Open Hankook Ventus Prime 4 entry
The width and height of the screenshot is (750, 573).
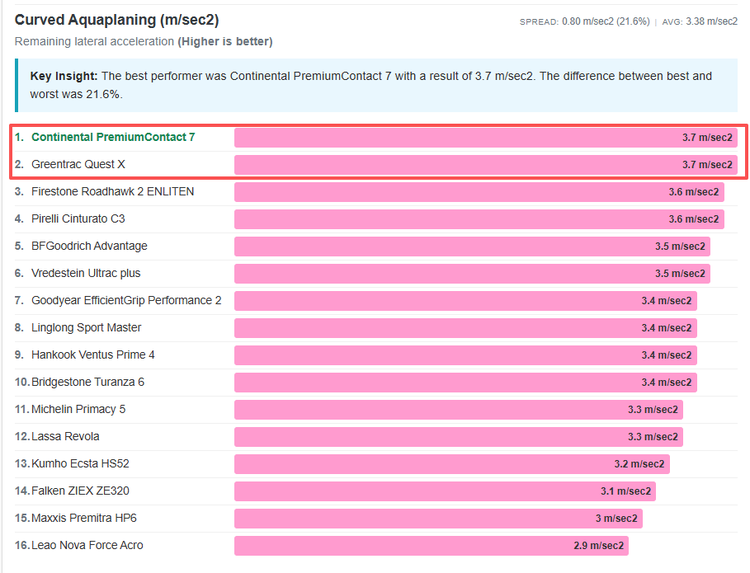click(93, 355)
